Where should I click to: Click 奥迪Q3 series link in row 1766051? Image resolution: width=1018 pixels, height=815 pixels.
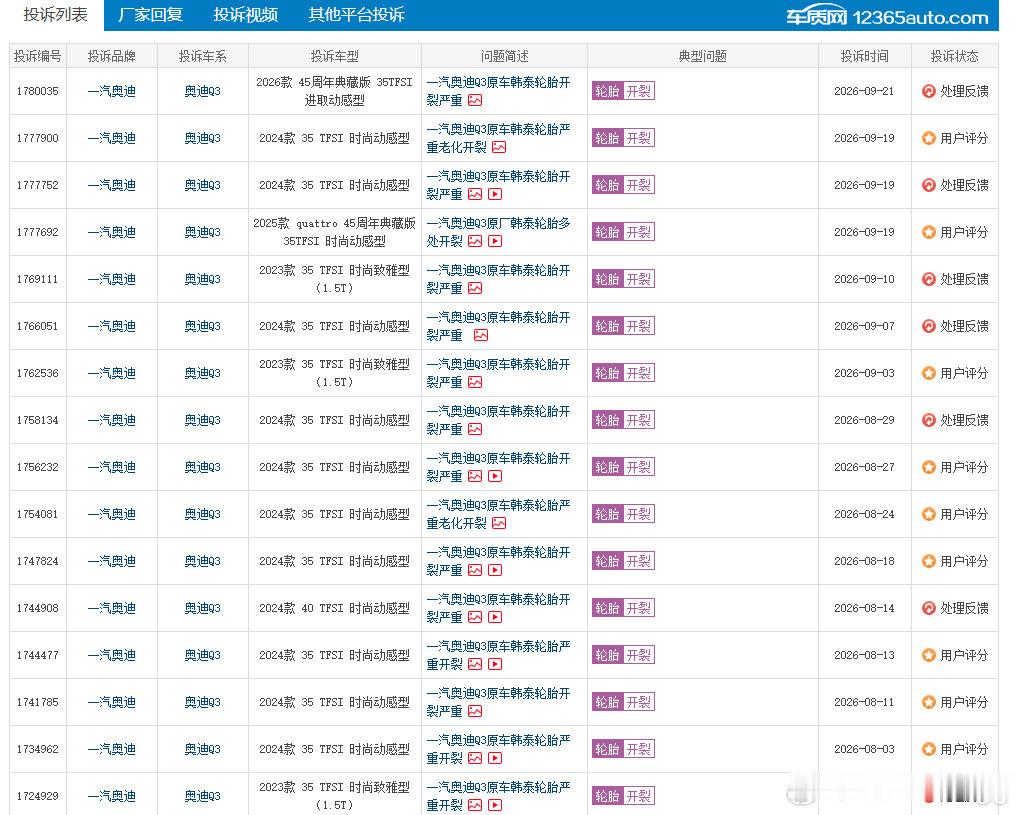tap(203, 326)
